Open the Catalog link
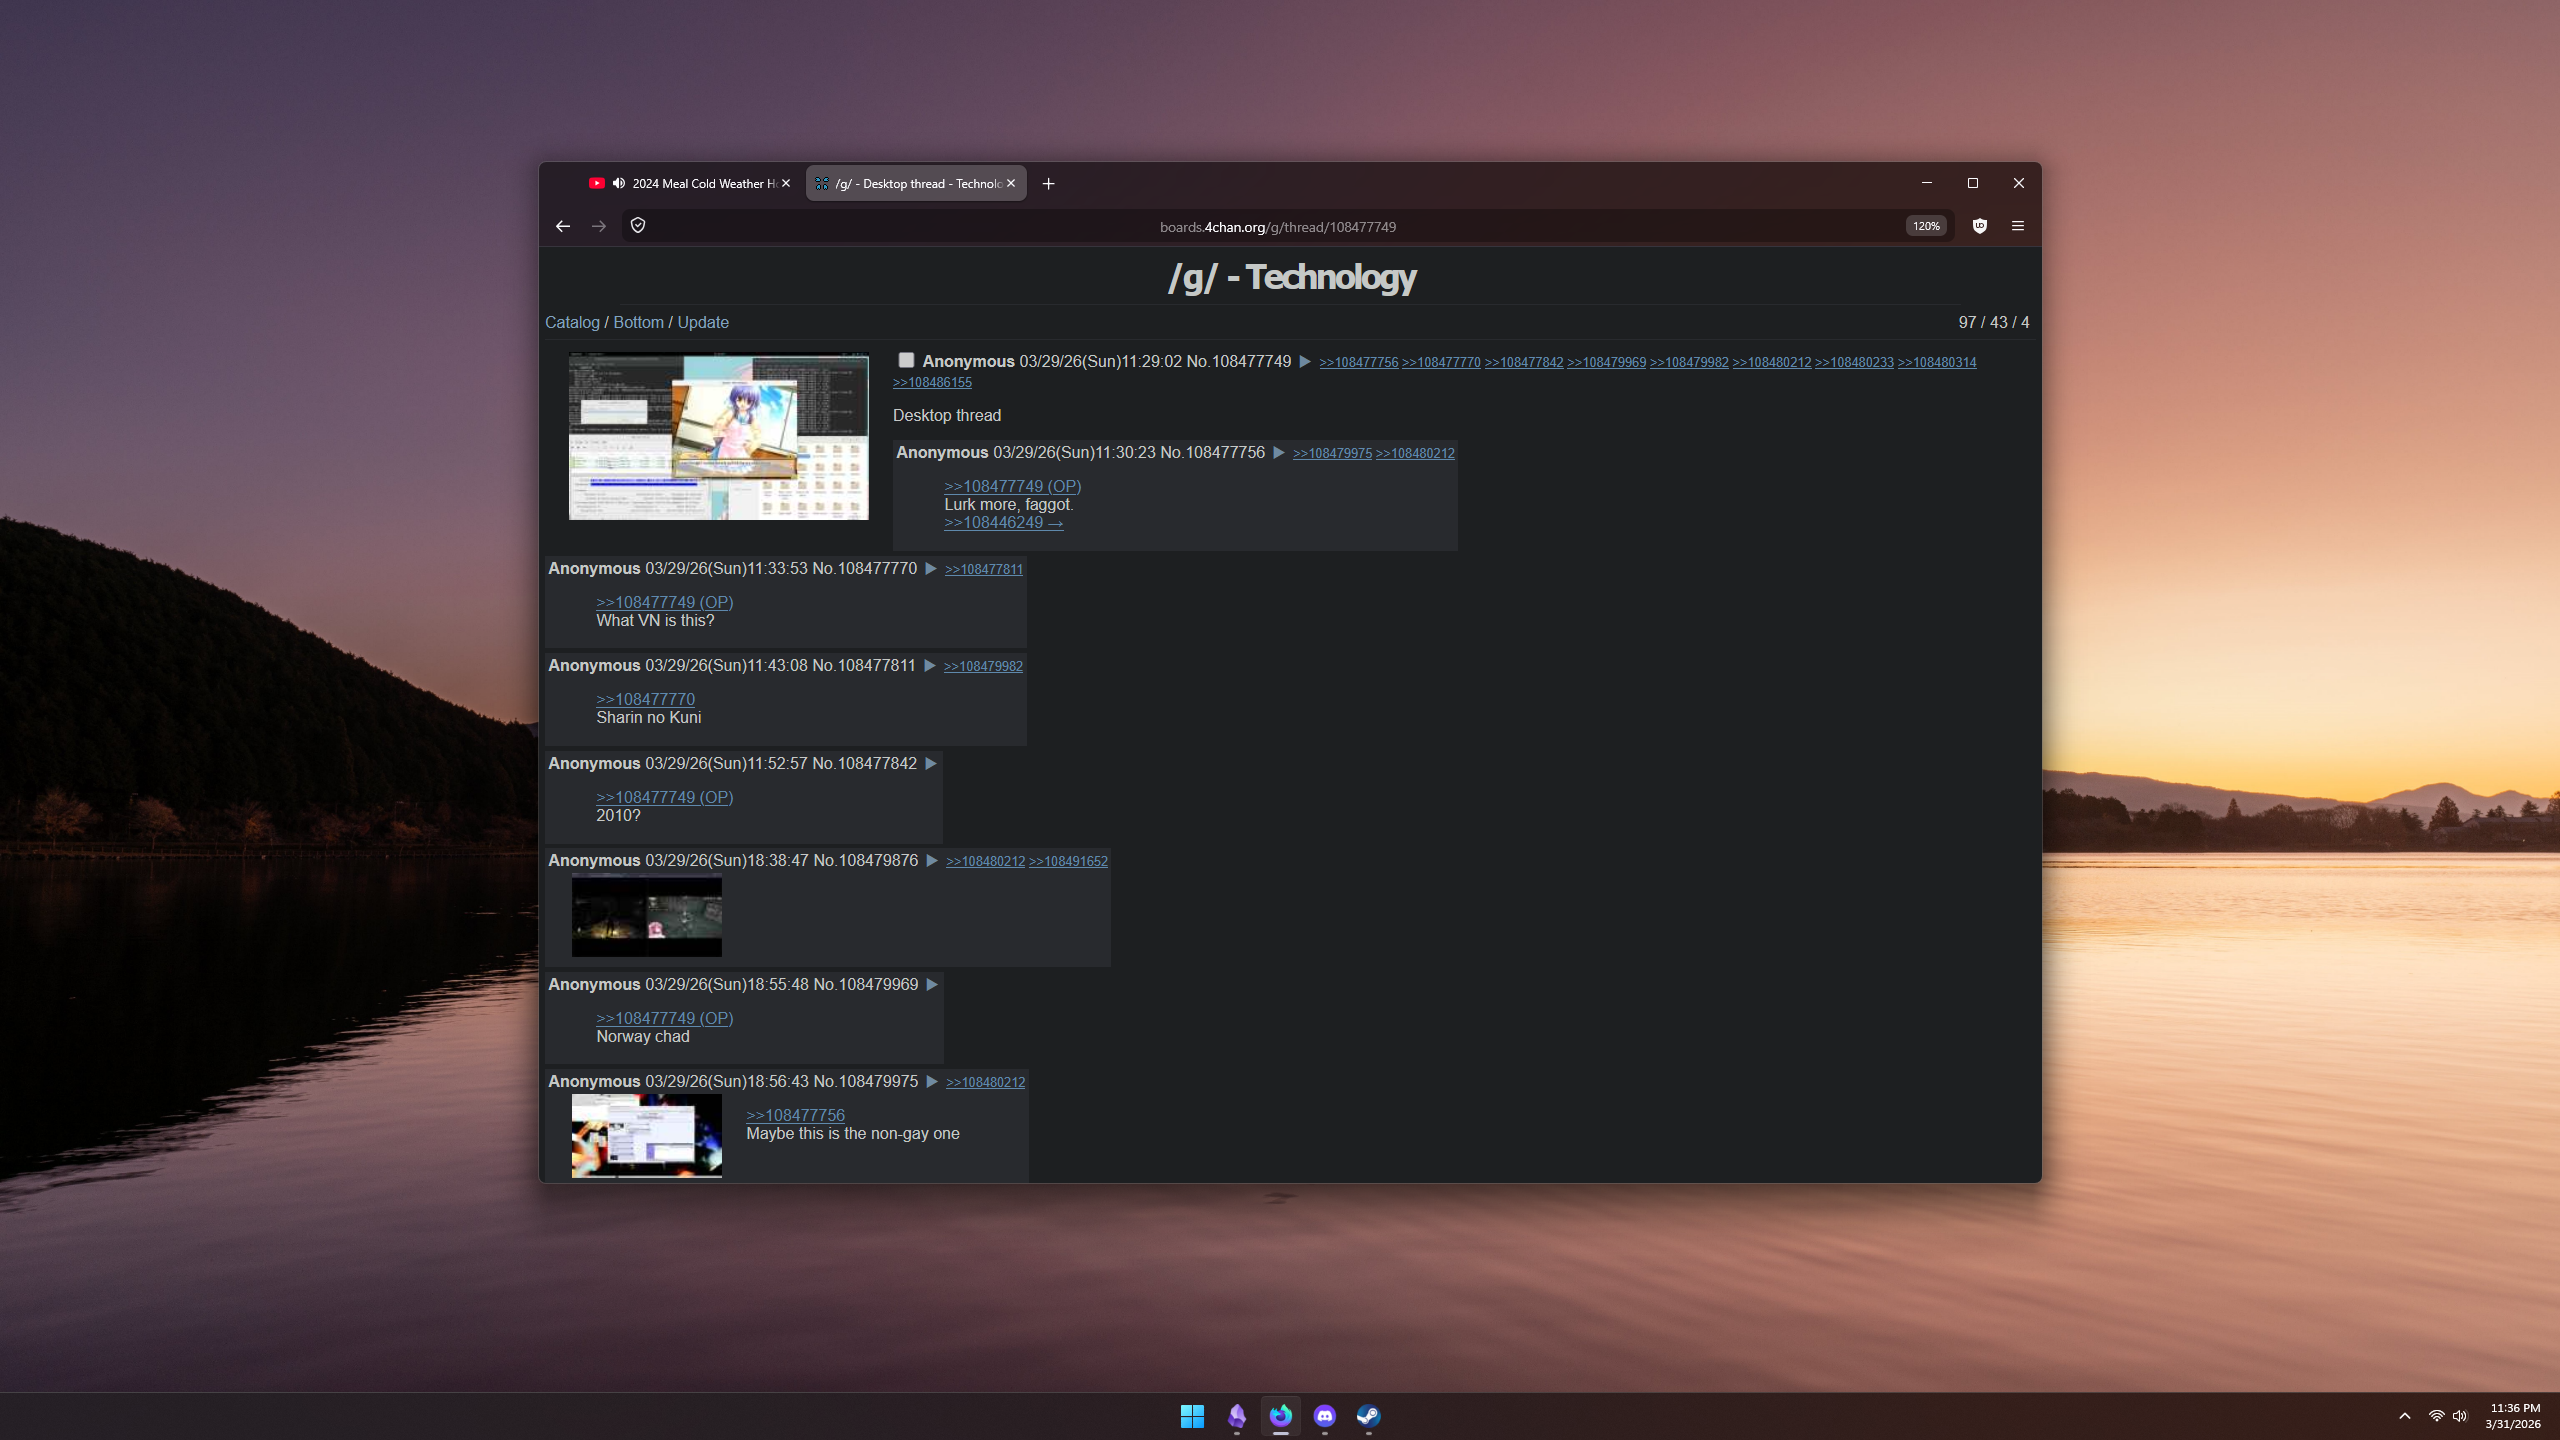 pyautogui.click(x=572, y=322)
